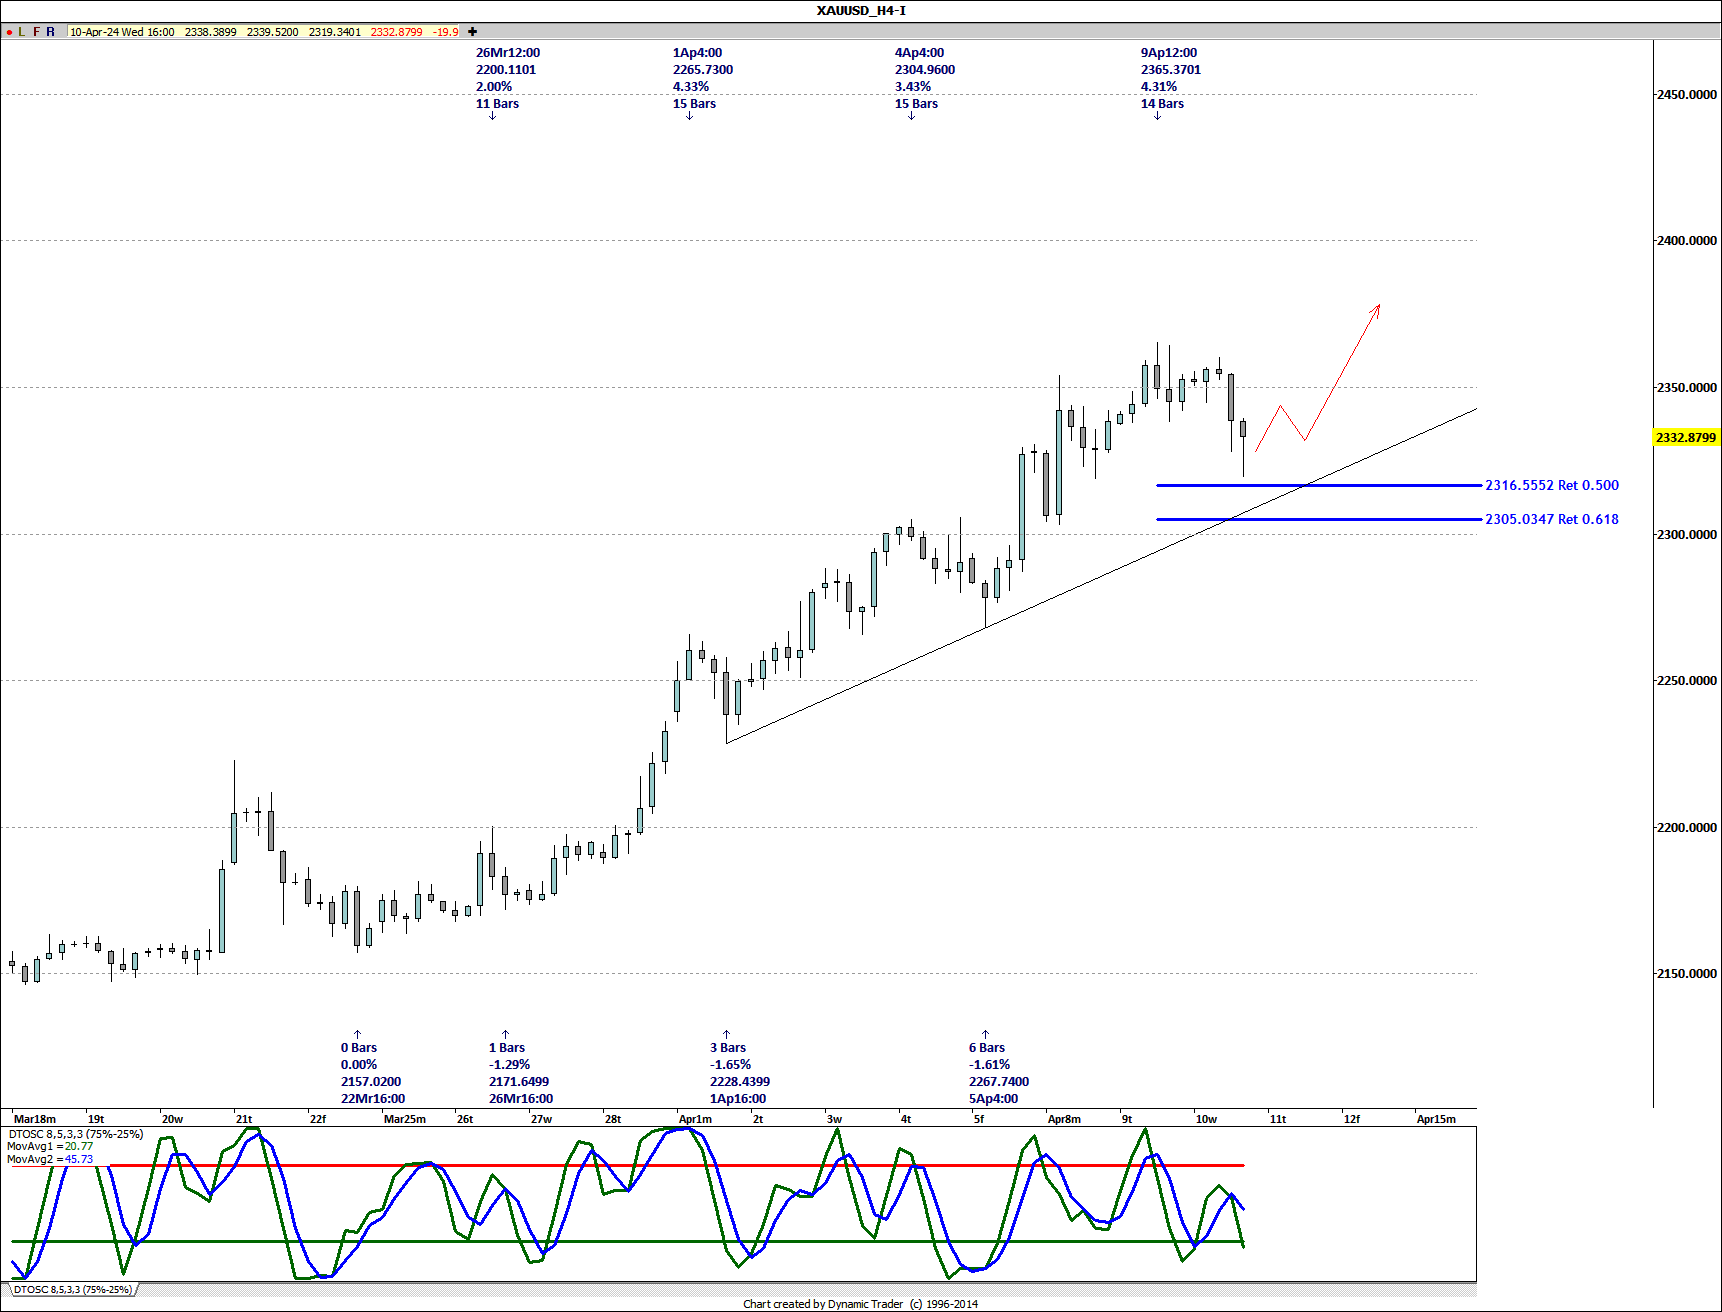Viewport: 1722px width, 1312px height.
Task: Click the bar date 10-Apr-24 Wed 16:00
Action: (x=122, y=32)
